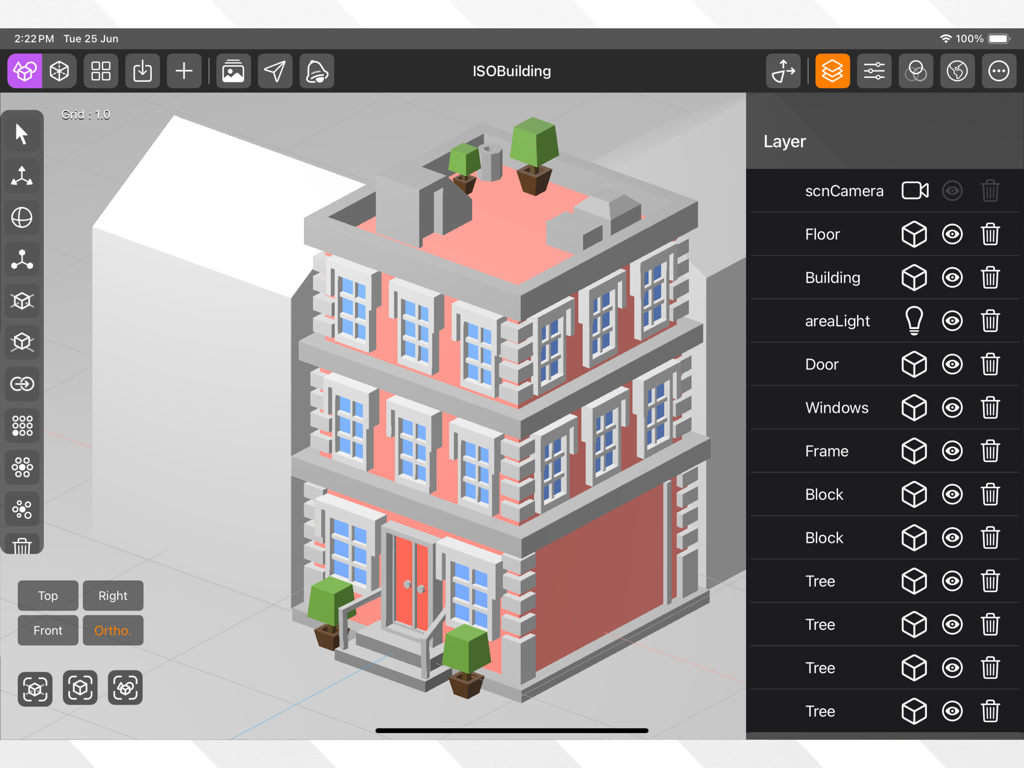Switch to Top view
The width and height of the screenshot is (1024, 768).
[x=47, y=595]
